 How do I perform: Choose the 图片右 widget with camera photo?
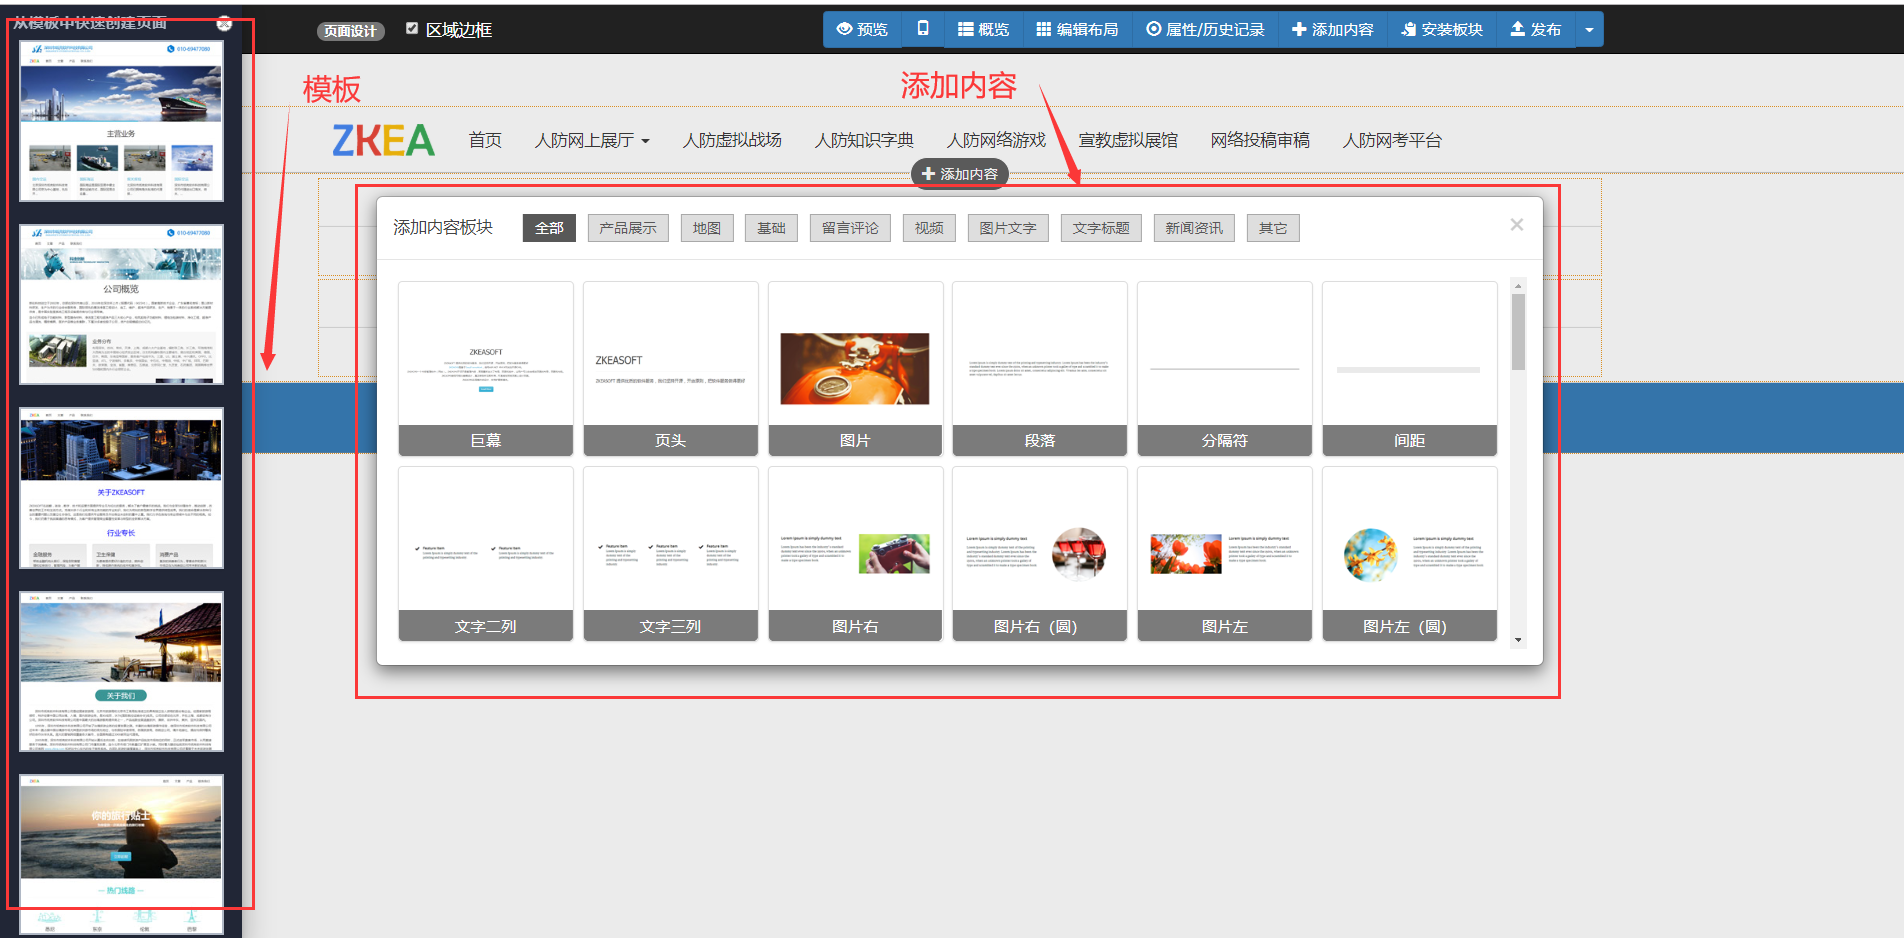[855, 554]
